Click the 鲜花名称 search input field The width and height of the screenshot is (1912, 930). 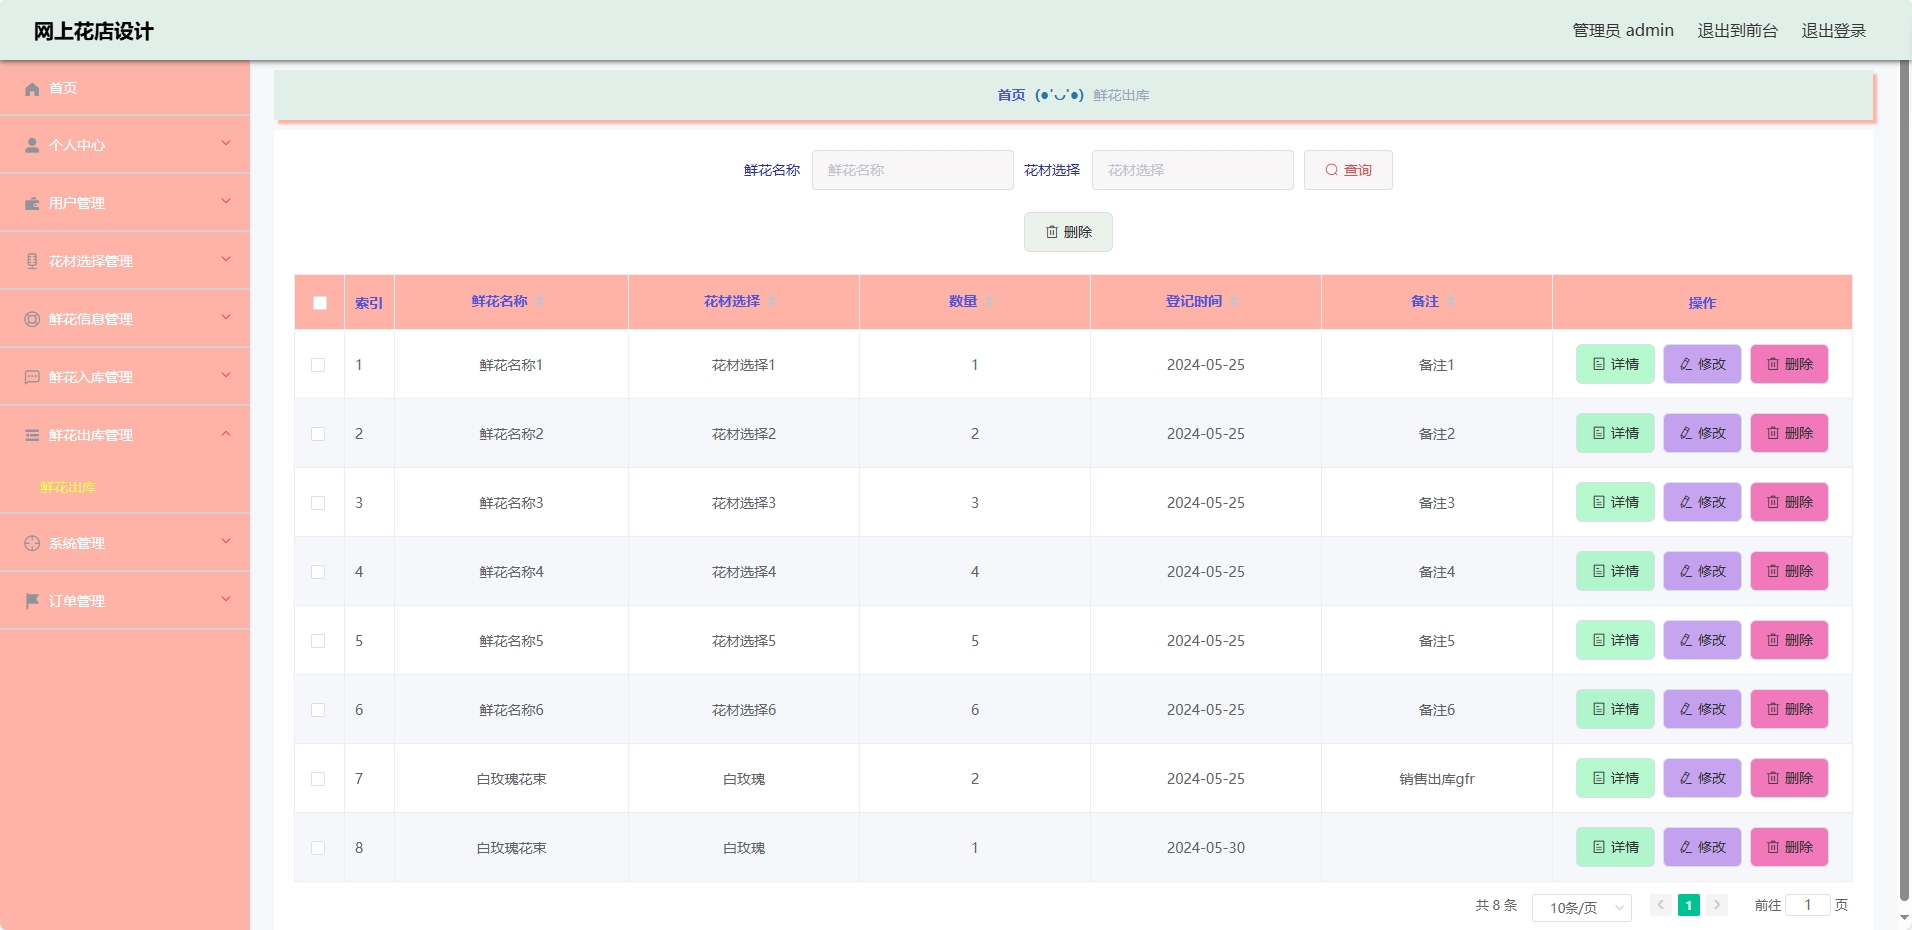[912, 170]
